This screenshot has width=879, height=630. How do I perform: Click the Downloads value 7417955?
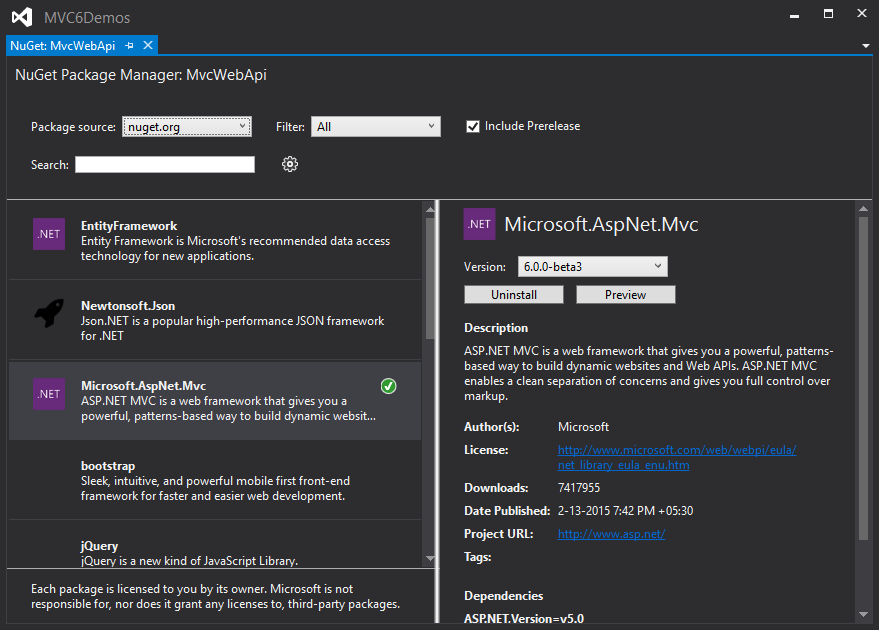coord(579,488)
